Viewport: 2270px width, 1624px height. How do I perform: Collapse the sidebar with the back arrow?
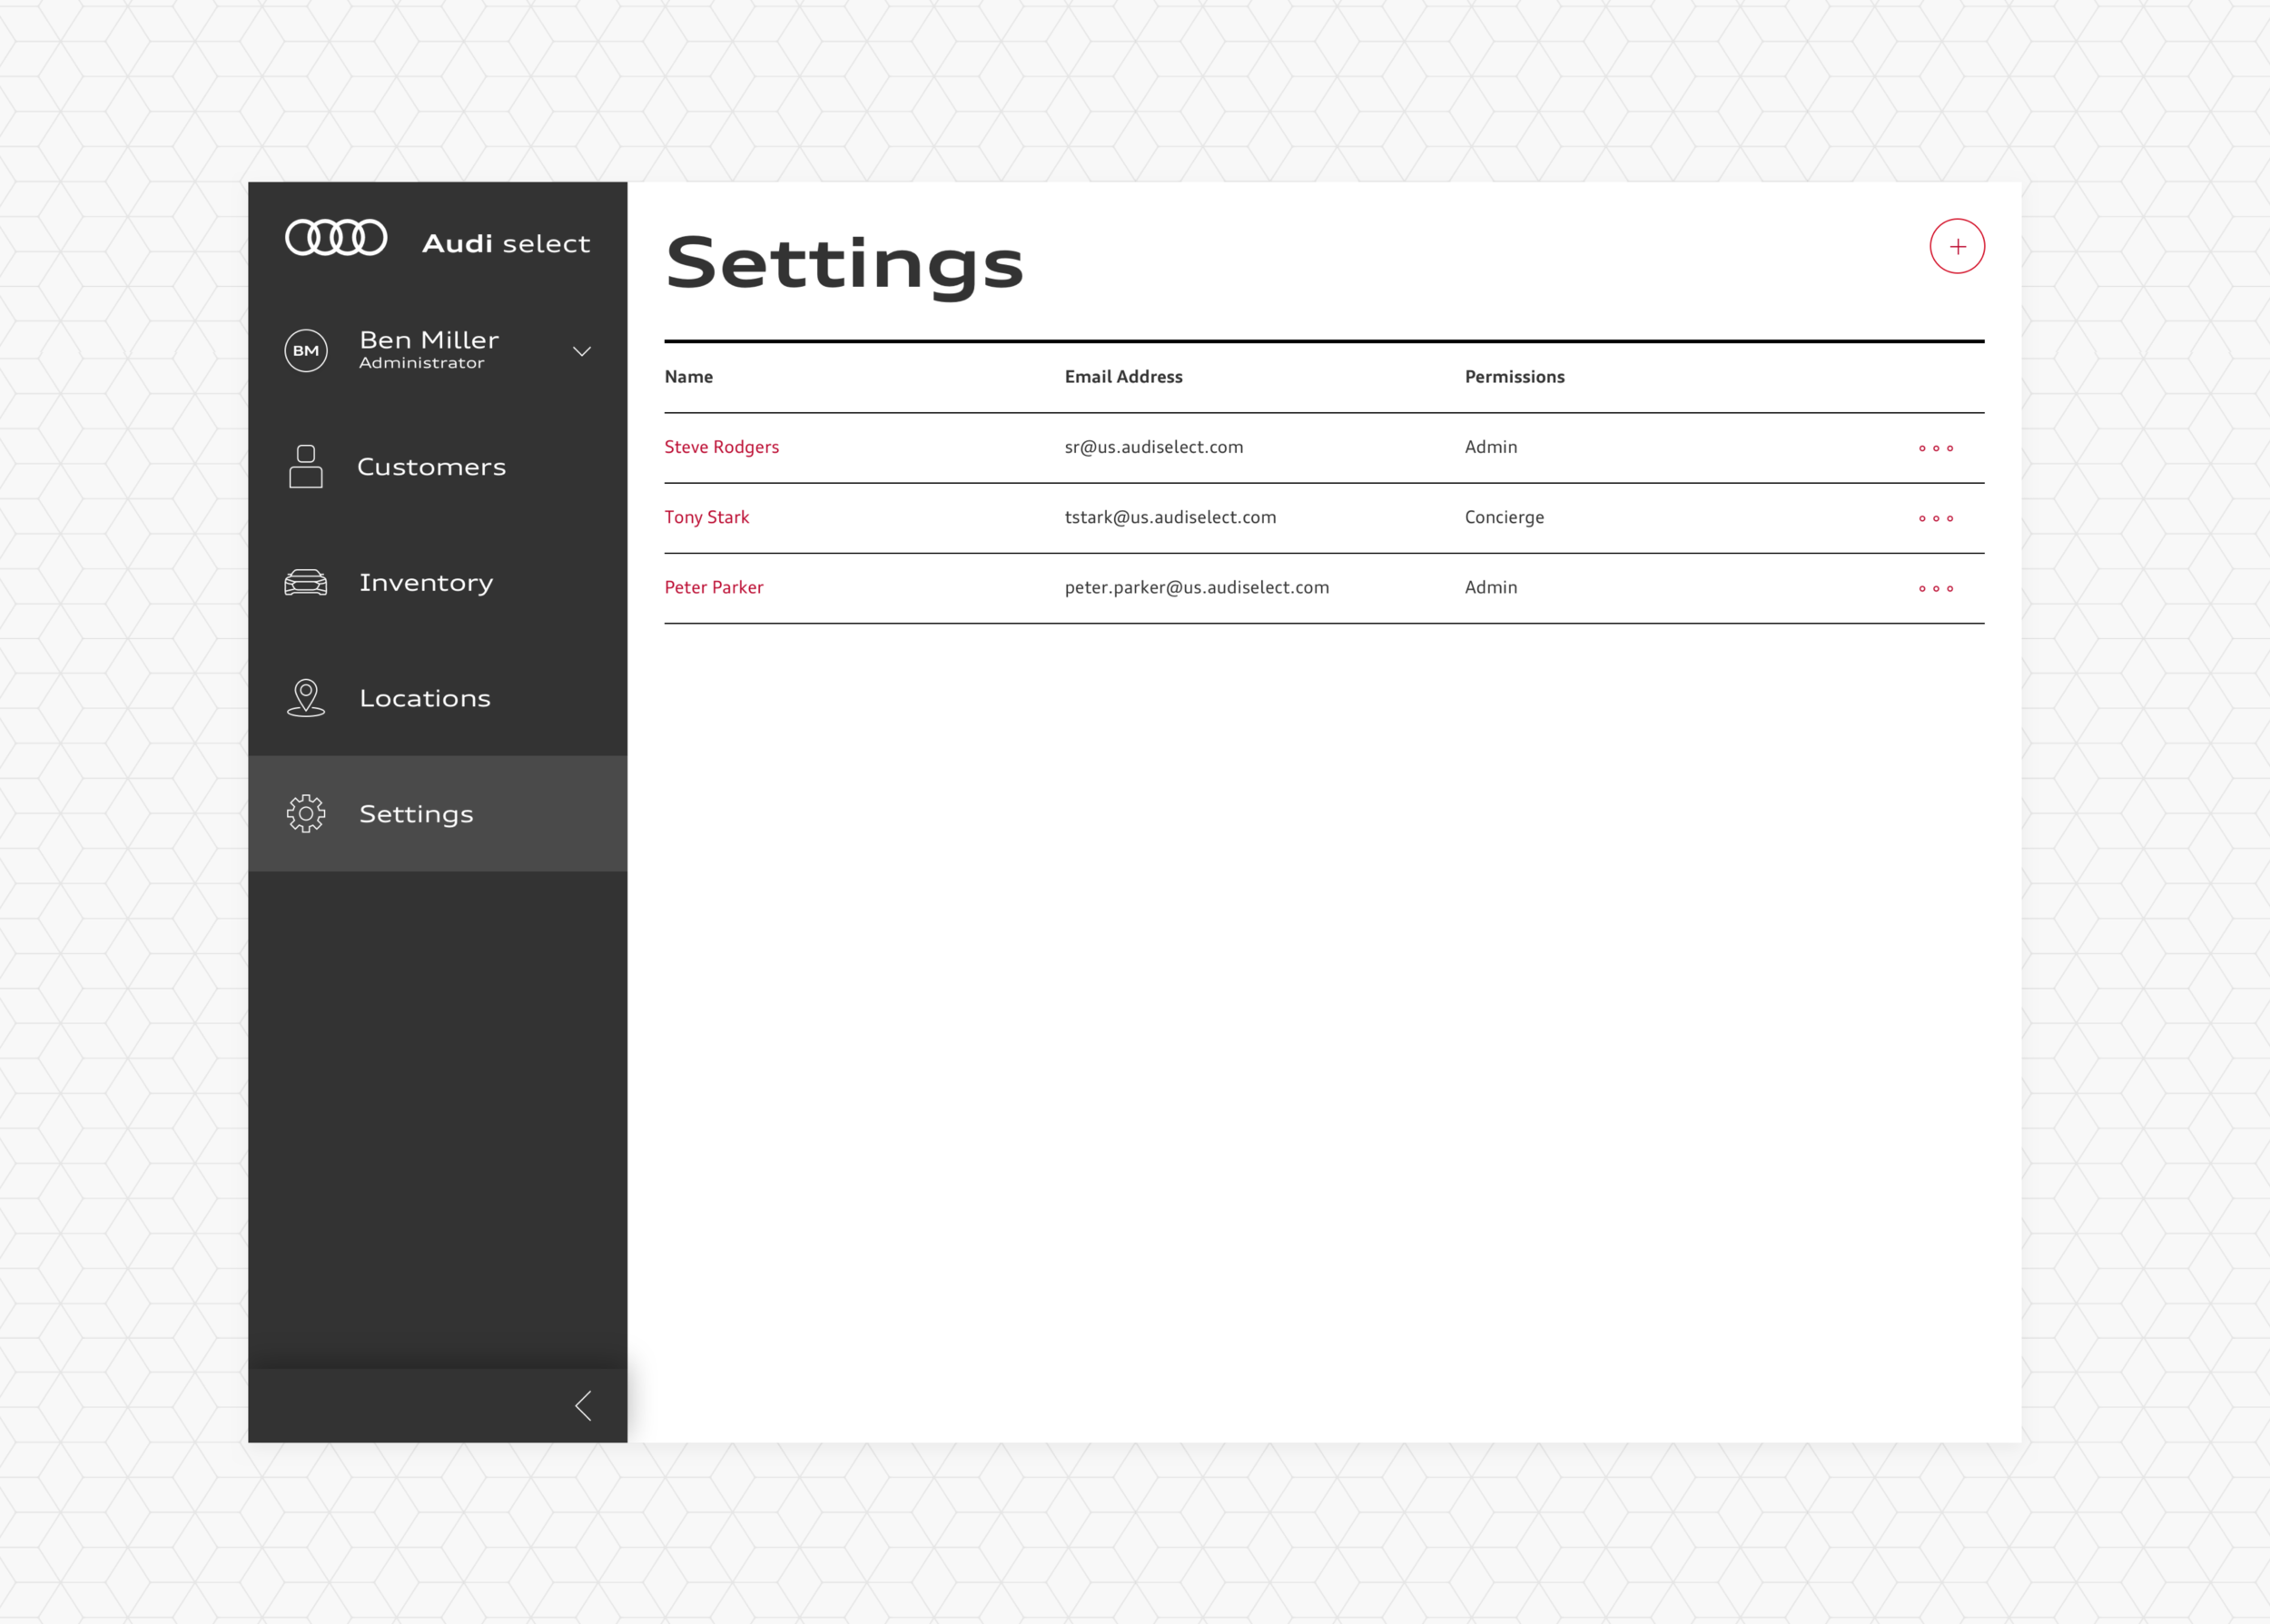(584, 1406)
